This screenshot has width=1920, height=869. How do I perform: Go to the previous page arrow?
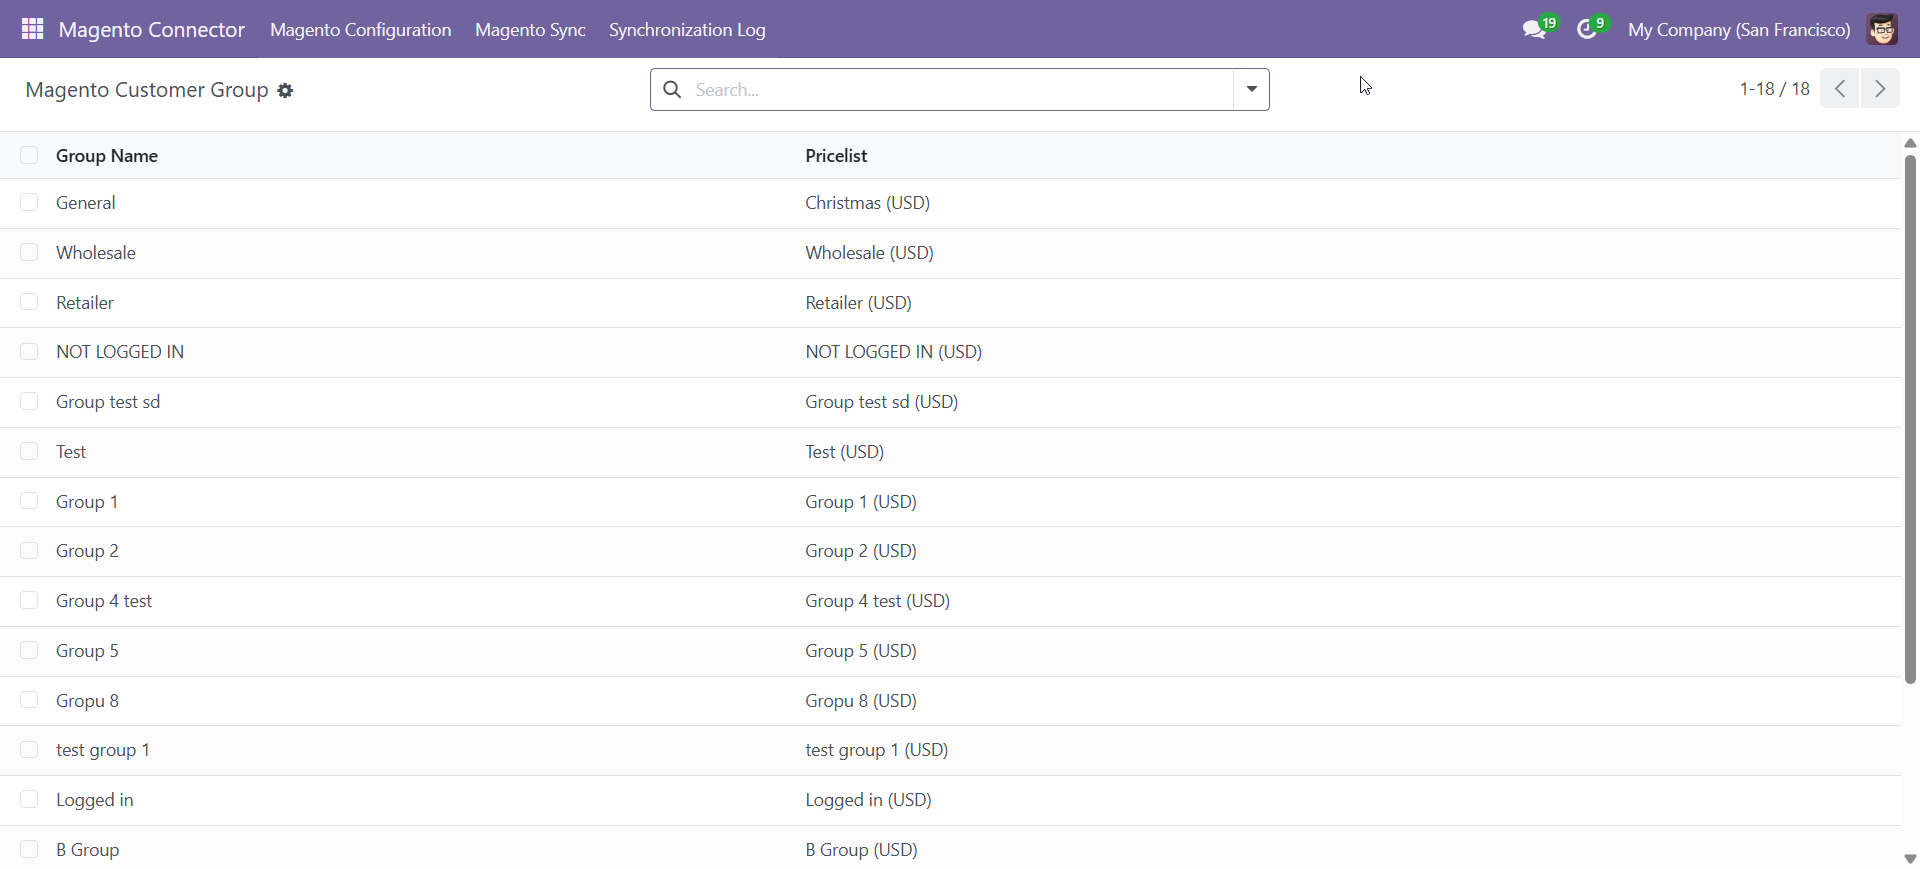(x=1839, y=89)
